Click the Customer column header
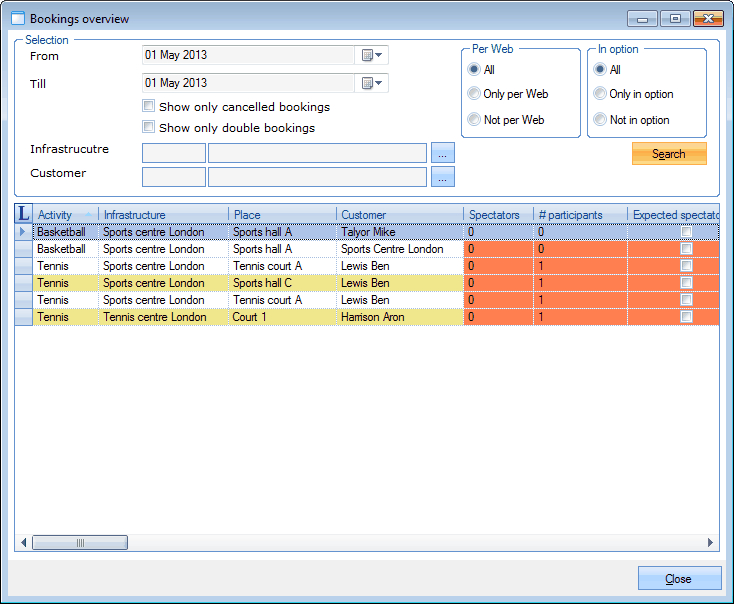The image size is (734, 604). pyautogui.click(x=399, y=215)
